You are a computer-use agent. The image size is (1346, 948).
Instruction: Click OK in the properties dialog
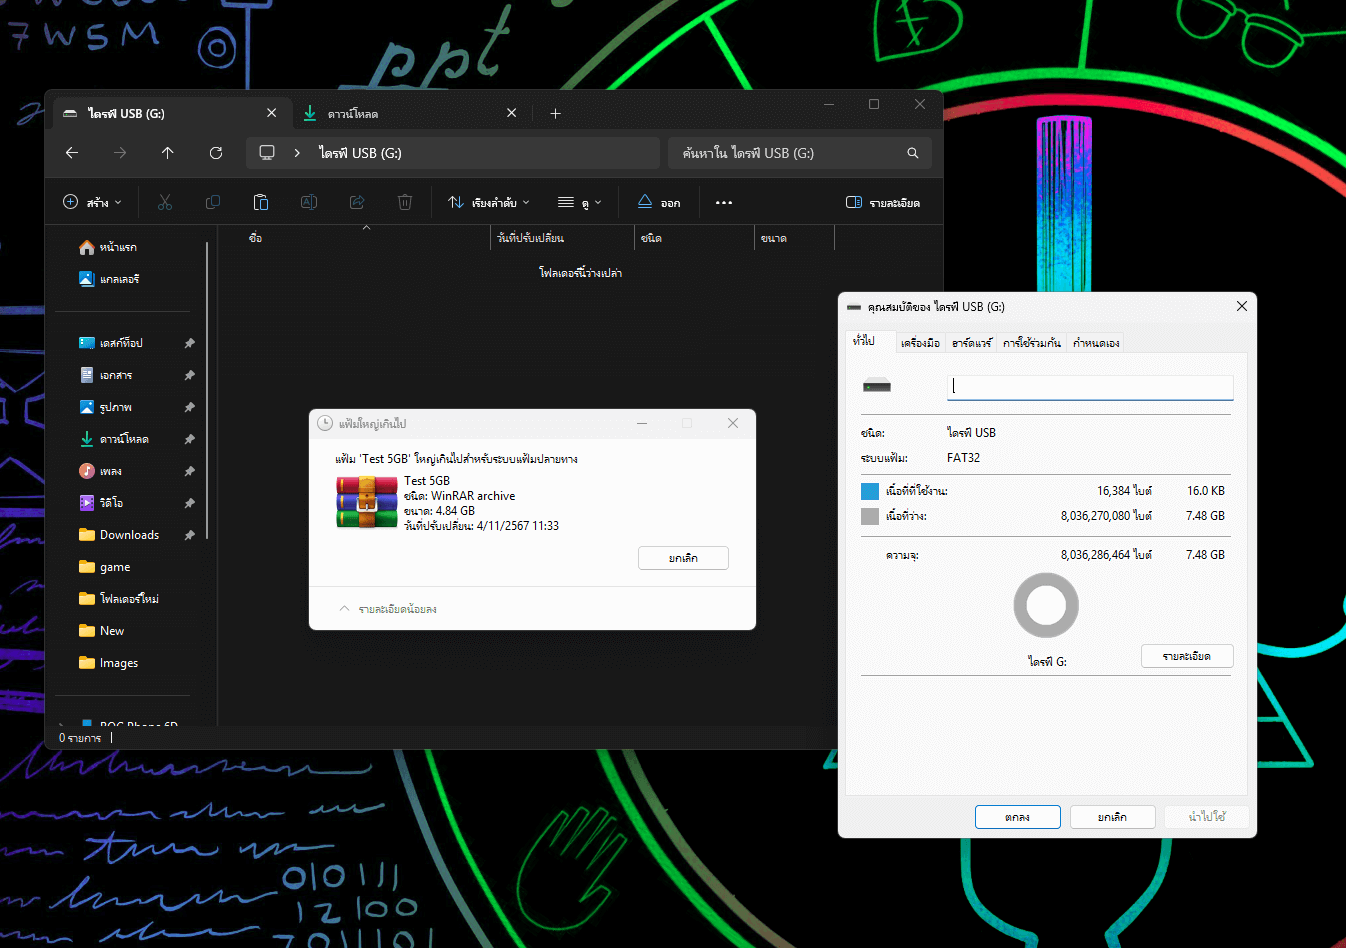tap(1017, 817)
